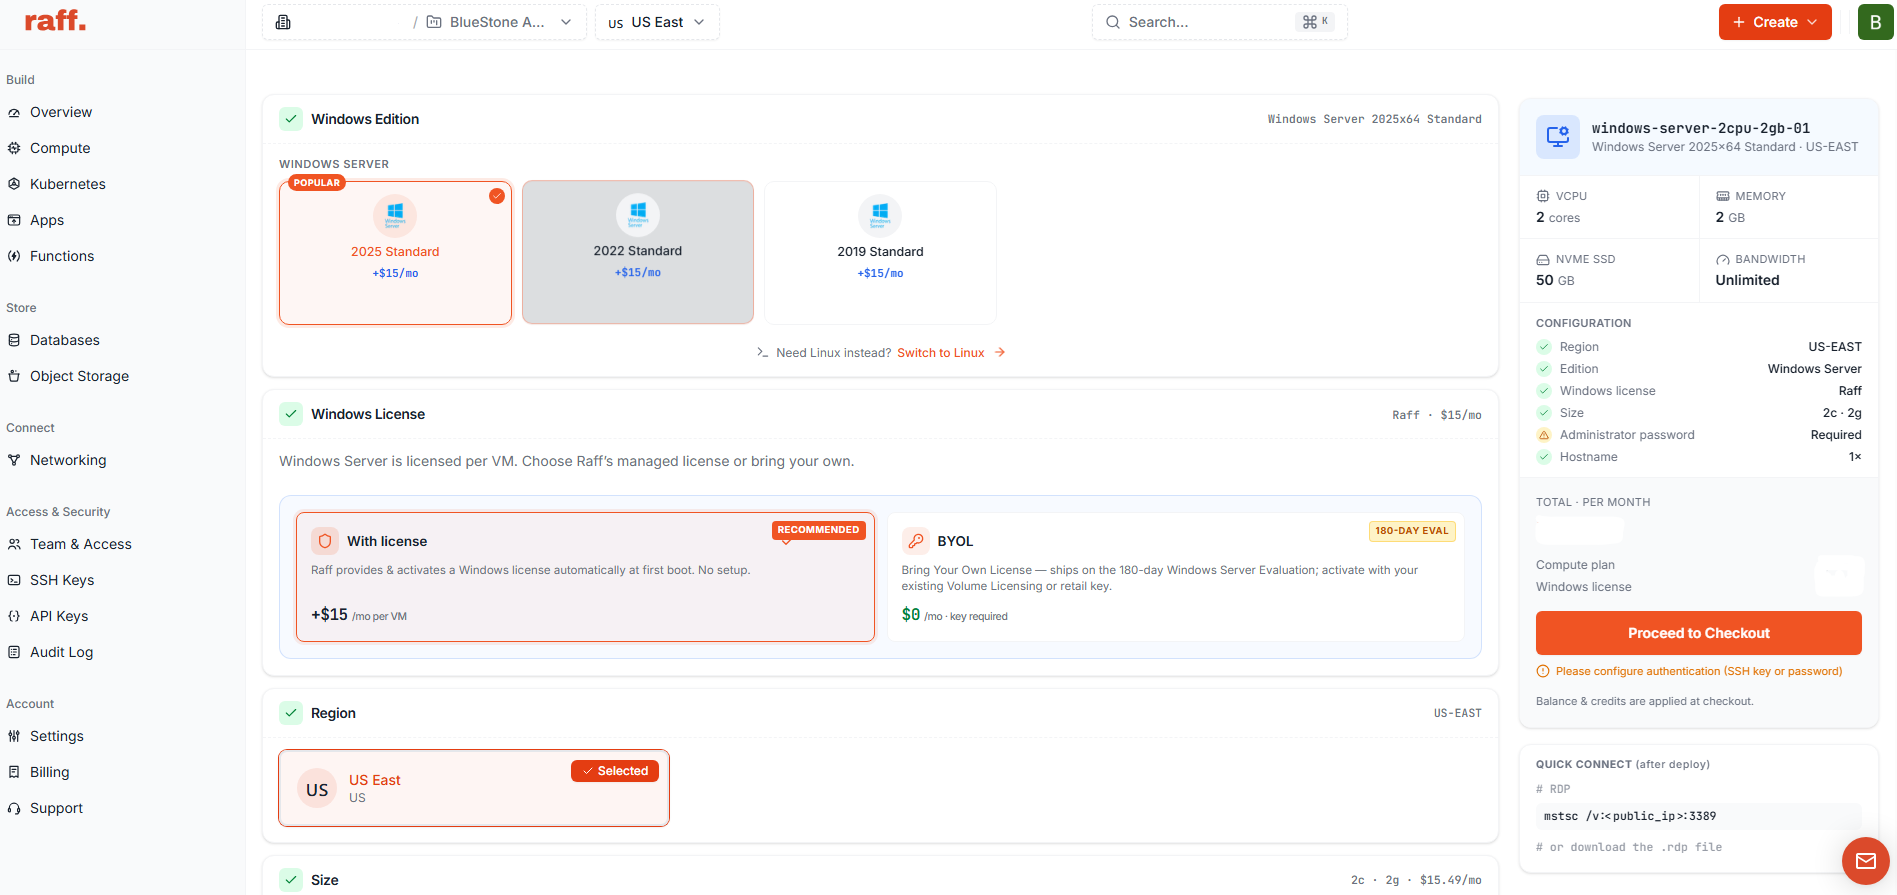Image resolution: width=1897 pixels, height=895 pixels.
Task: Open the raff. home logo
Action: pos(55,21)
